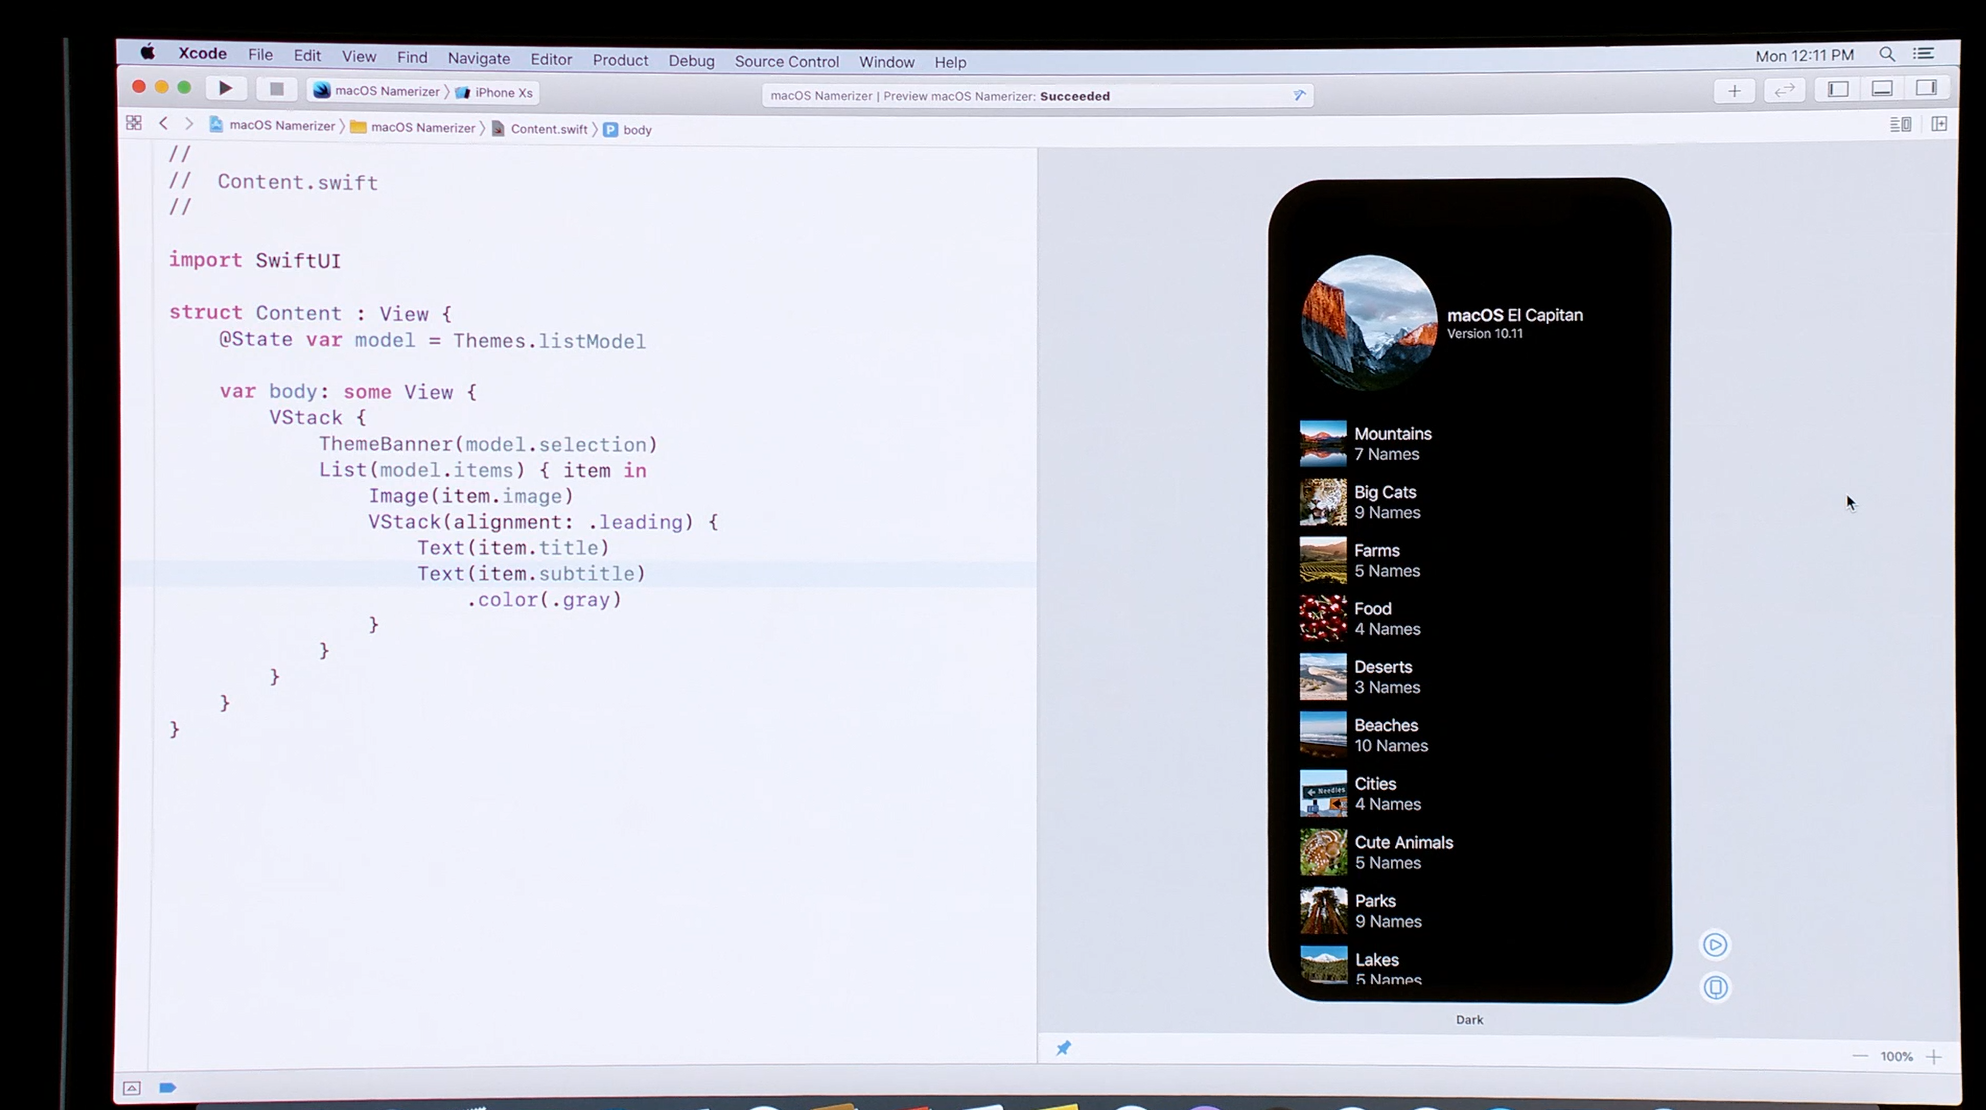Viewport: 1986px width, 1110px height.
Task: Click the code review arrows button
Action: 1785,91
